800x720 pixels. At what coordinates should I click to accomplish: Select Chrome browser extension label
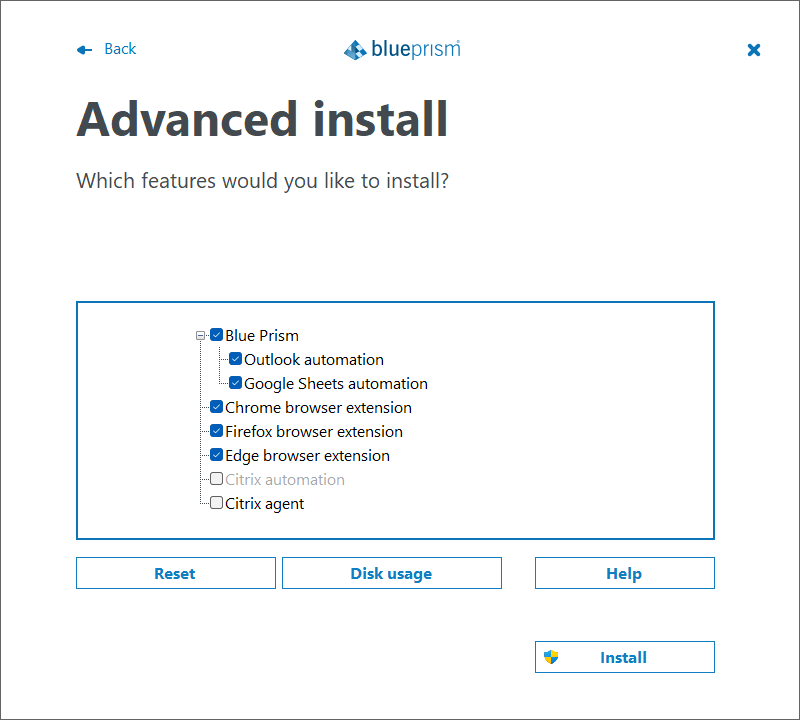318,408
